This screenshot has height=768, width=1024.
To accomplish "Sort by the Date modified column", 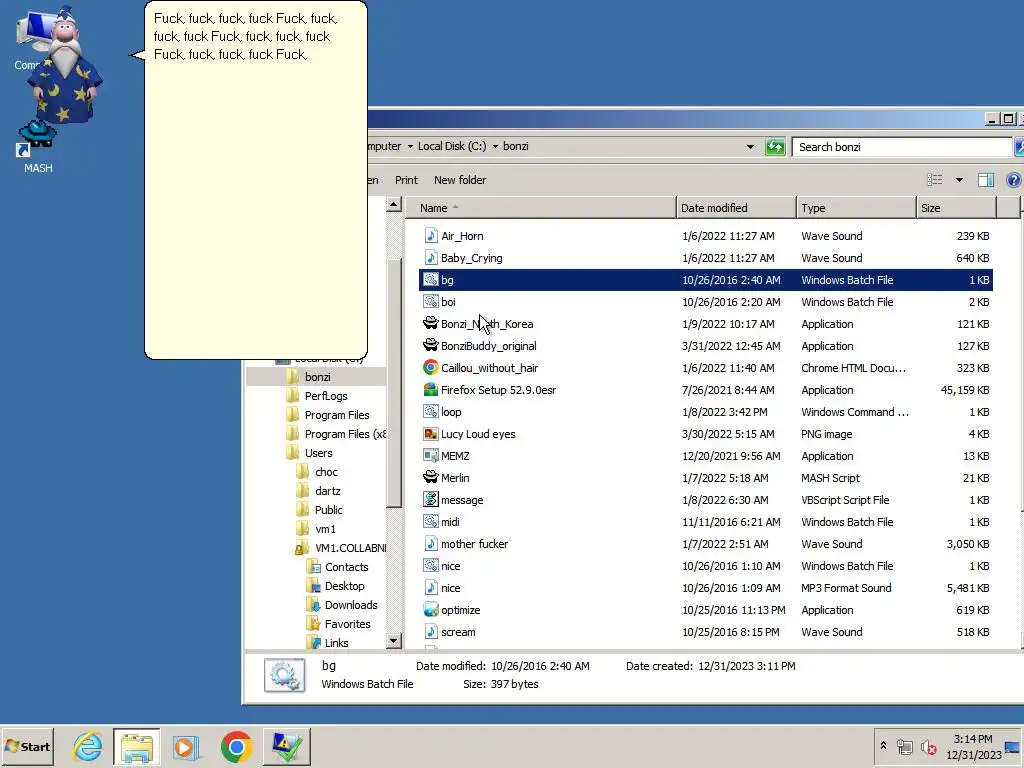I will pos(736,208).
